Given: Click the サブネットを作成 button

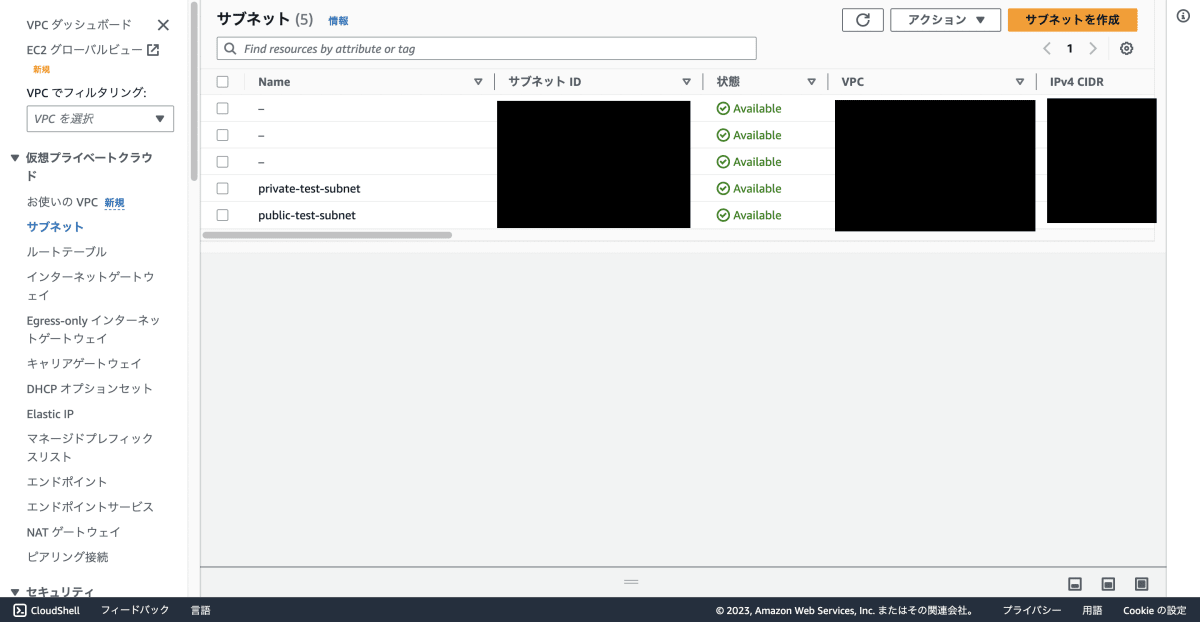Looking at the screenshot, I should coord(1072,20).
